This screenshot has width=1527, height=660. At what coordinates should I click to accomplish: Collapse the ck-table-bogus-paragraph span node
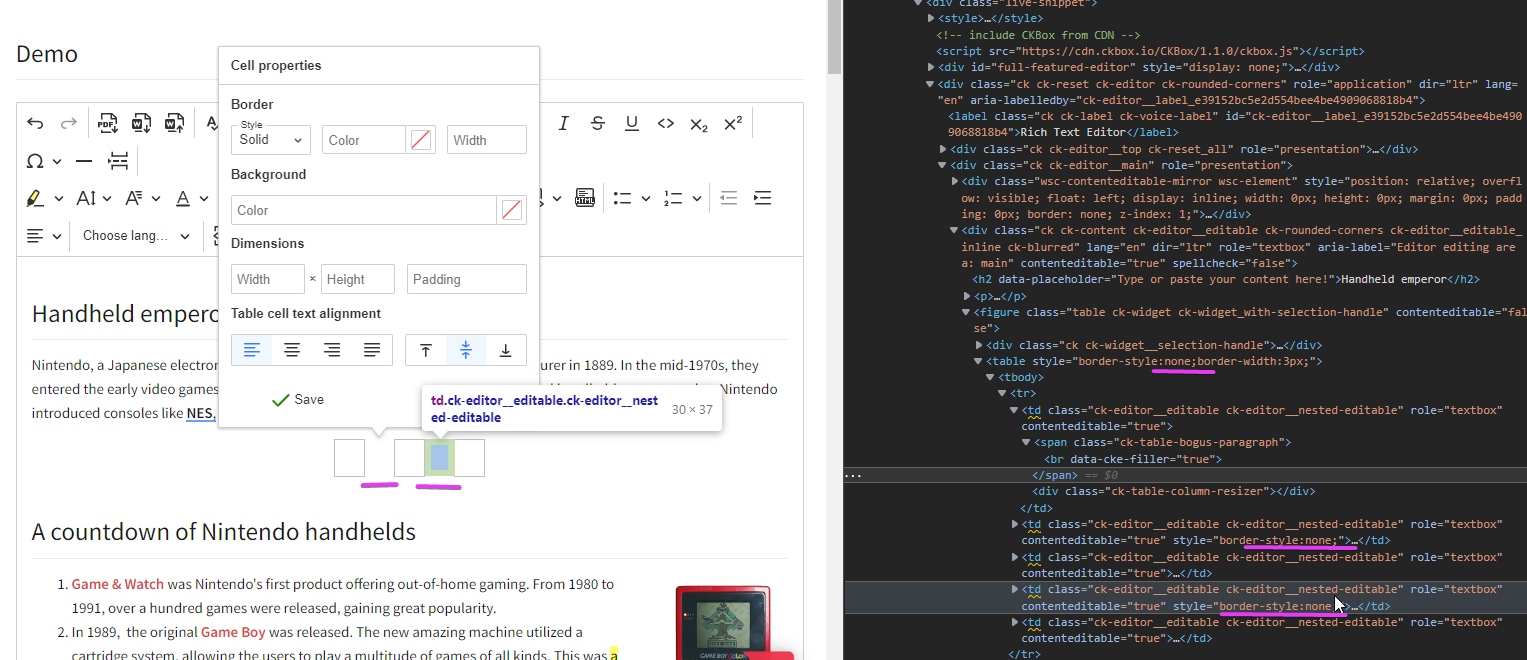click(1026, 442)
